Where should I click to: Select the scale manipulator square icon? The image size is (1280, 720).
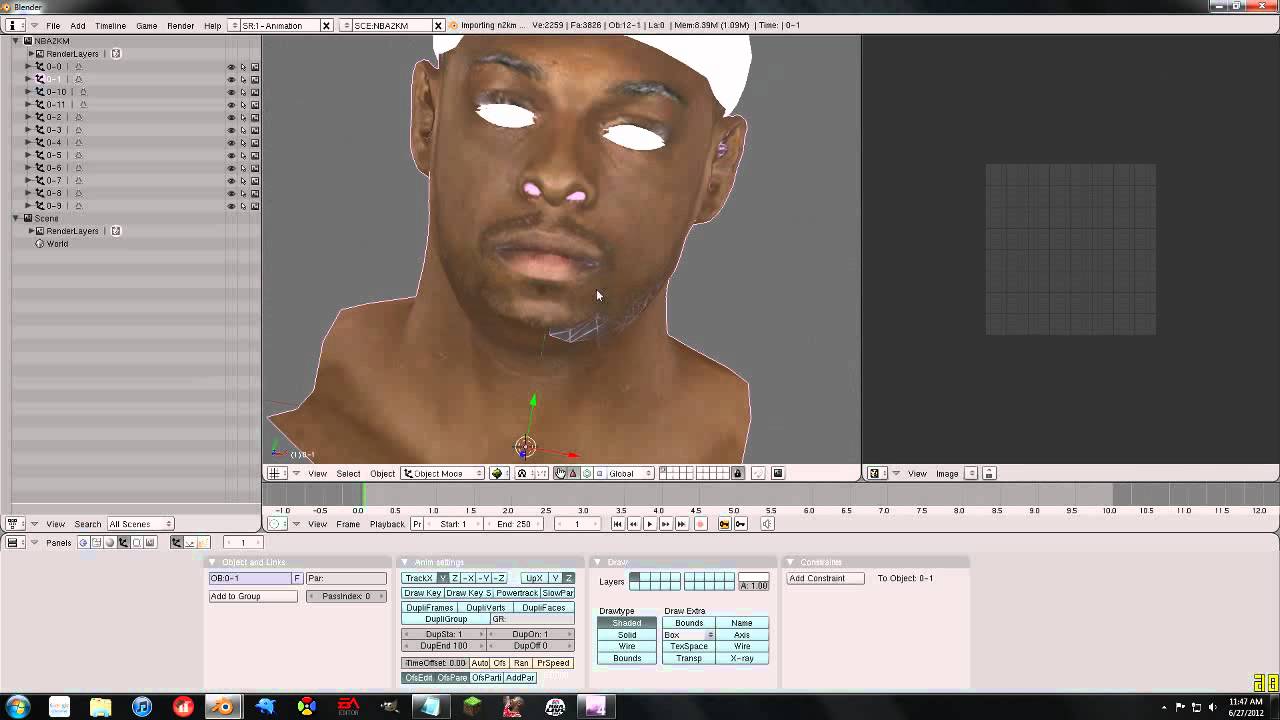(599, 473)
